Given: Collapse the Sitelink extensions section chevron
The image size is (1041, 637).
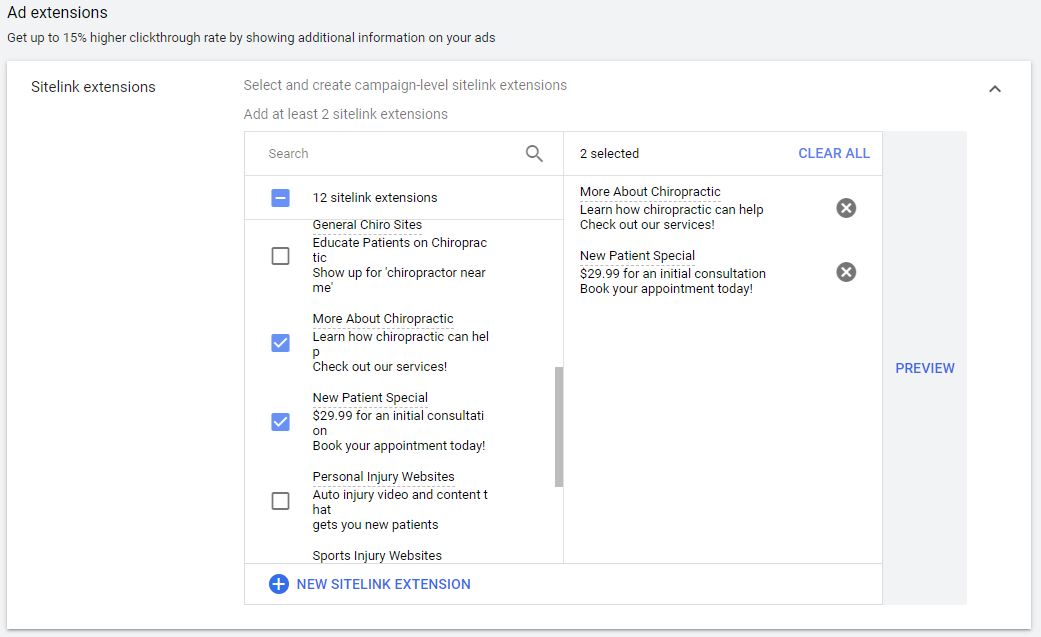Looking at the screenshot, I should click(994, 88).
